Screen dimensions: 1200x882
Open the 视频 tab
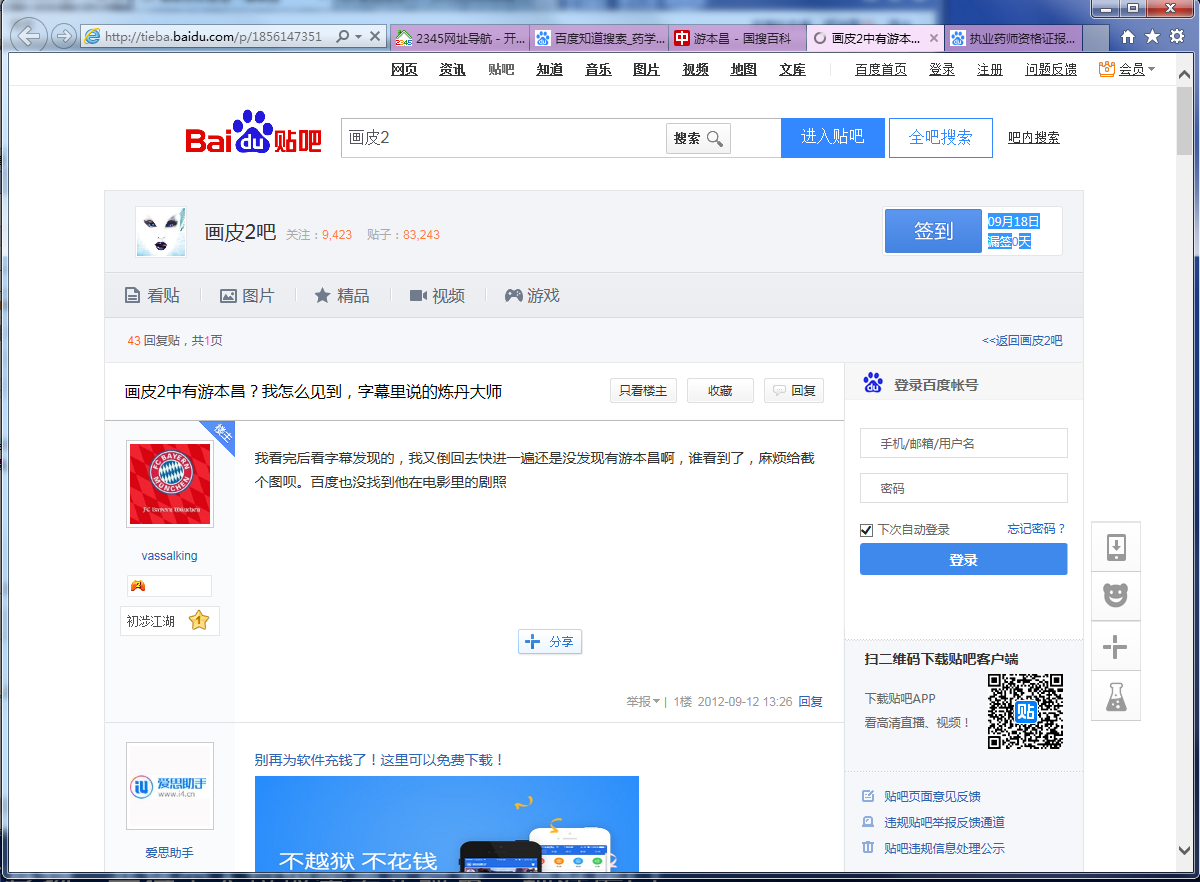click(437, 296)
